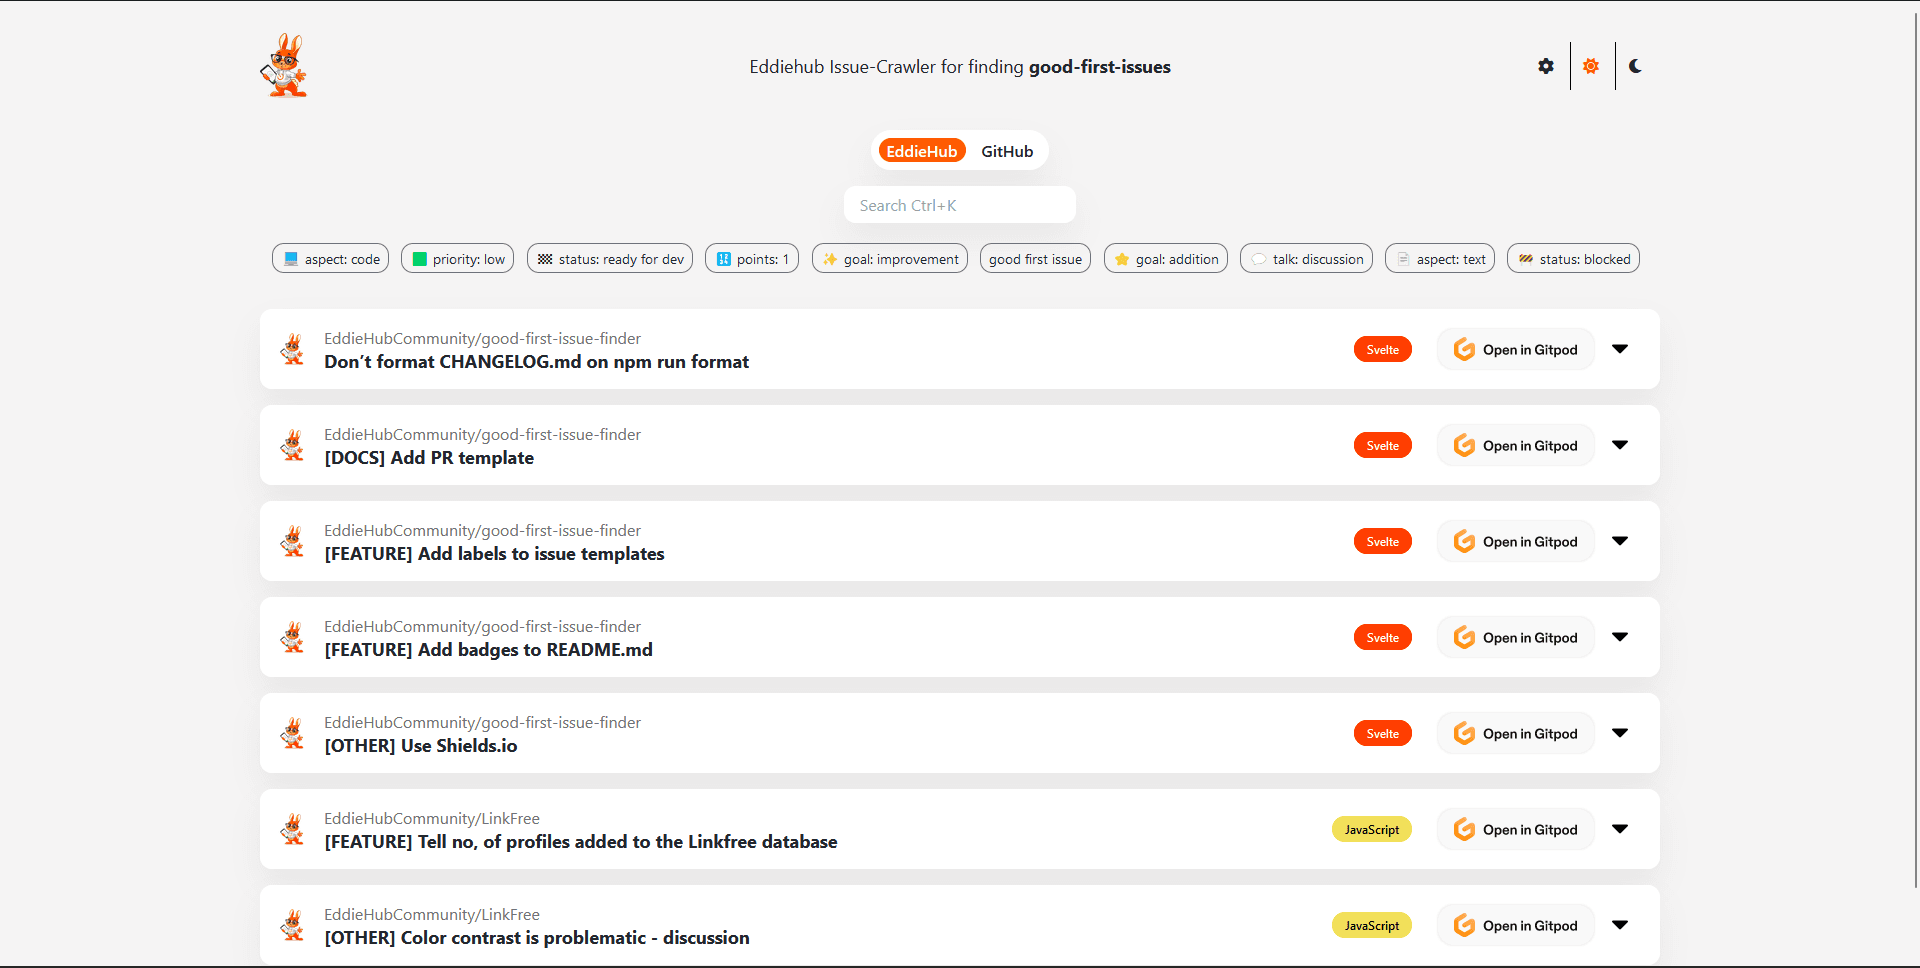The image size is (1920, 968).
Task: Click avatar icon beside CHANGELOG.md issue
Action: [x=292, y=349]
